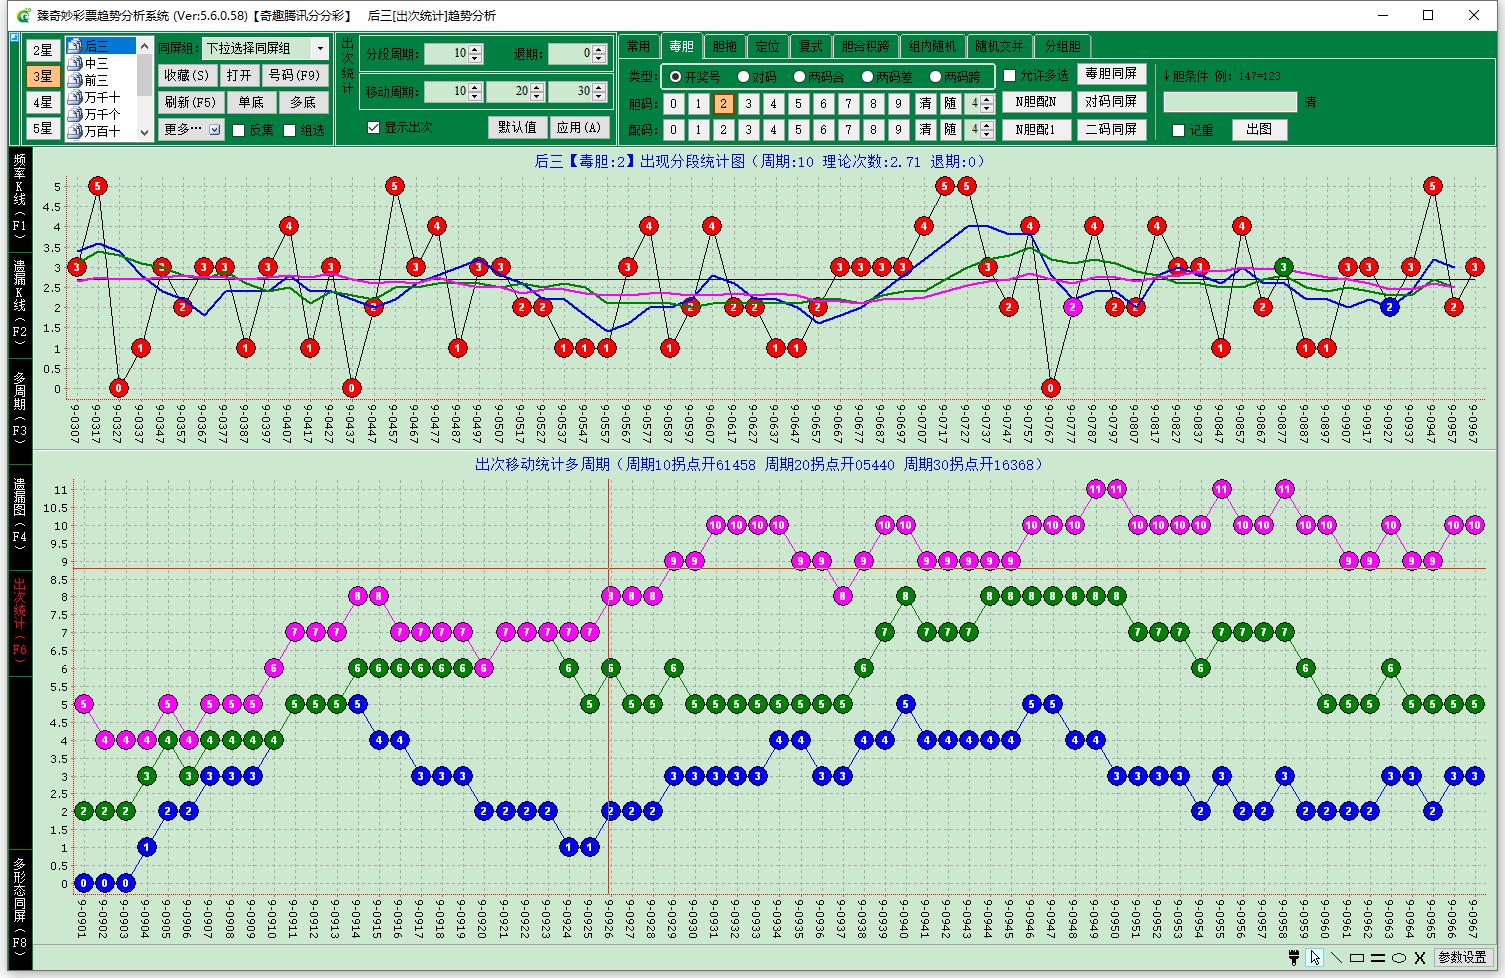Click the paint brush tool icon
Viewport: 1505px width, 978px height.
coord(1294,957)
